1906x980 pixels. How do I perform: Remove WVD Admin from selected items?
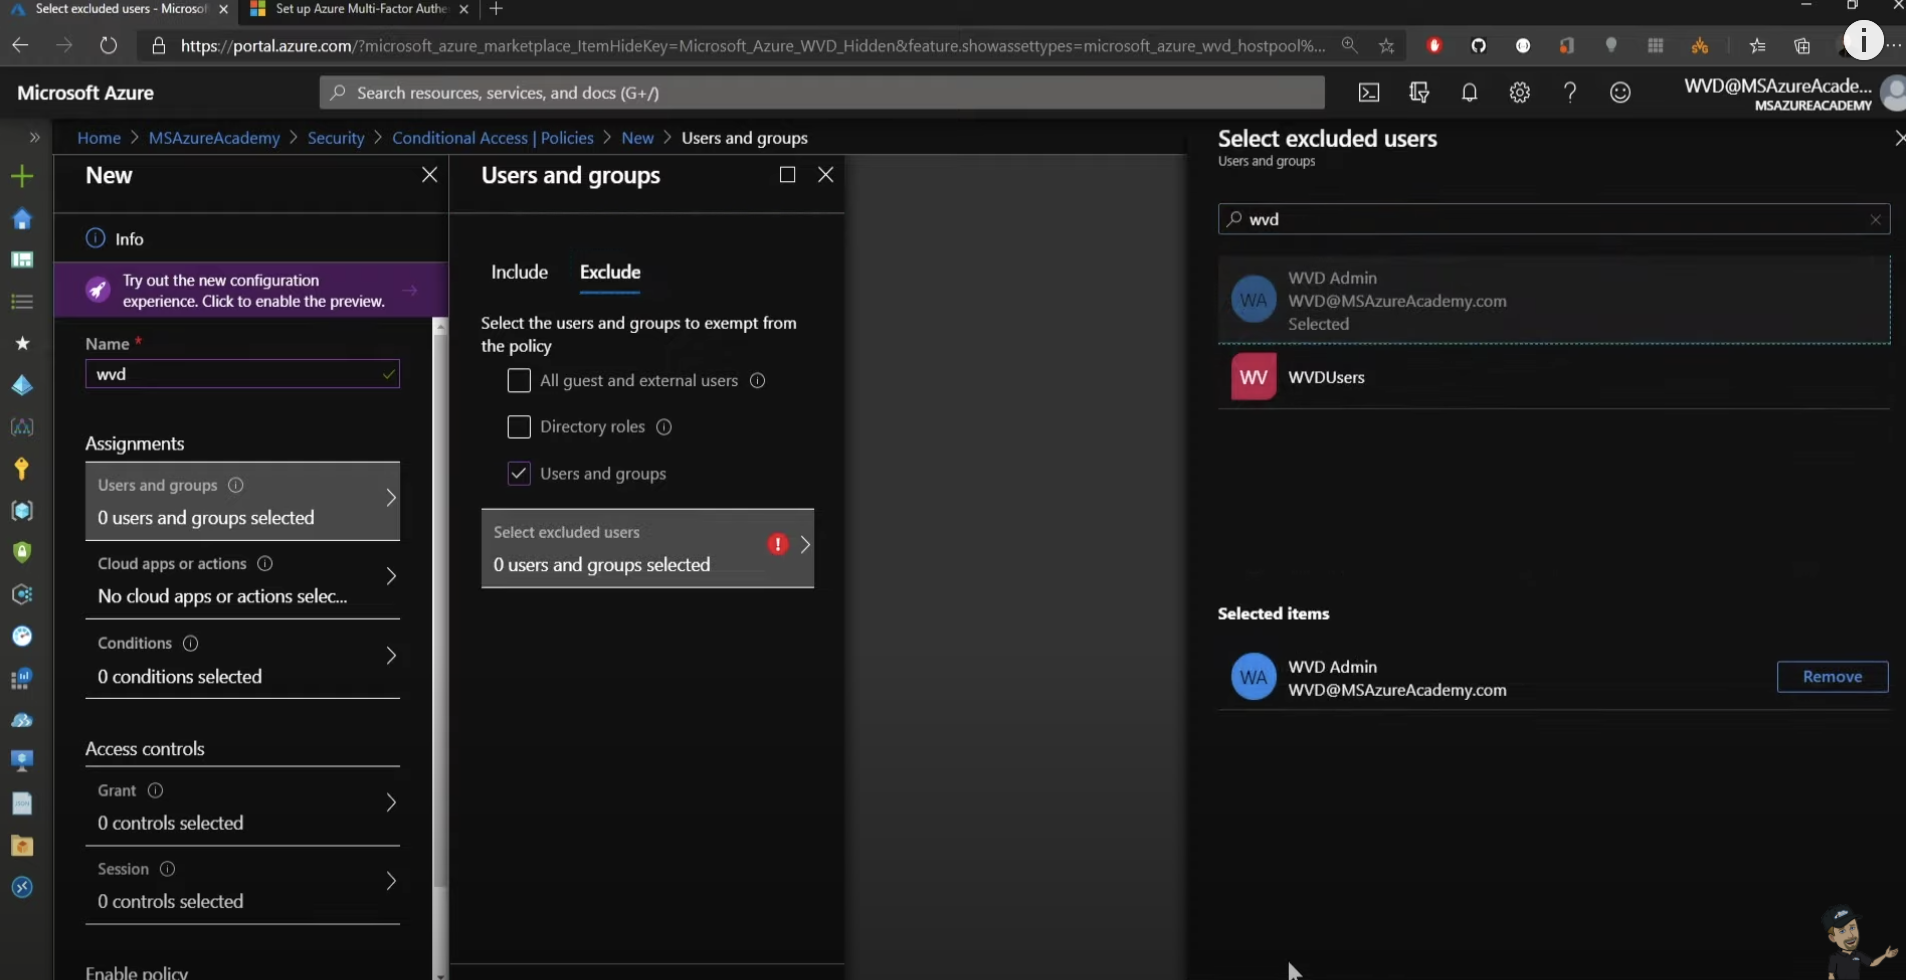[1831, 677]
